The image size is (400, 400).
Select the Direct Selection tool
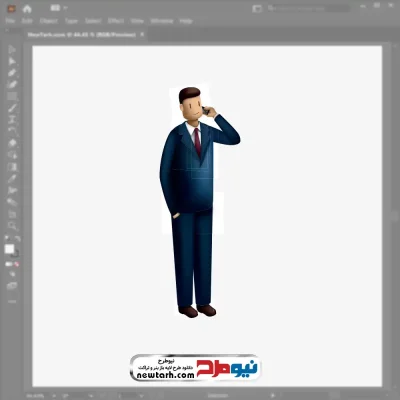12,61
